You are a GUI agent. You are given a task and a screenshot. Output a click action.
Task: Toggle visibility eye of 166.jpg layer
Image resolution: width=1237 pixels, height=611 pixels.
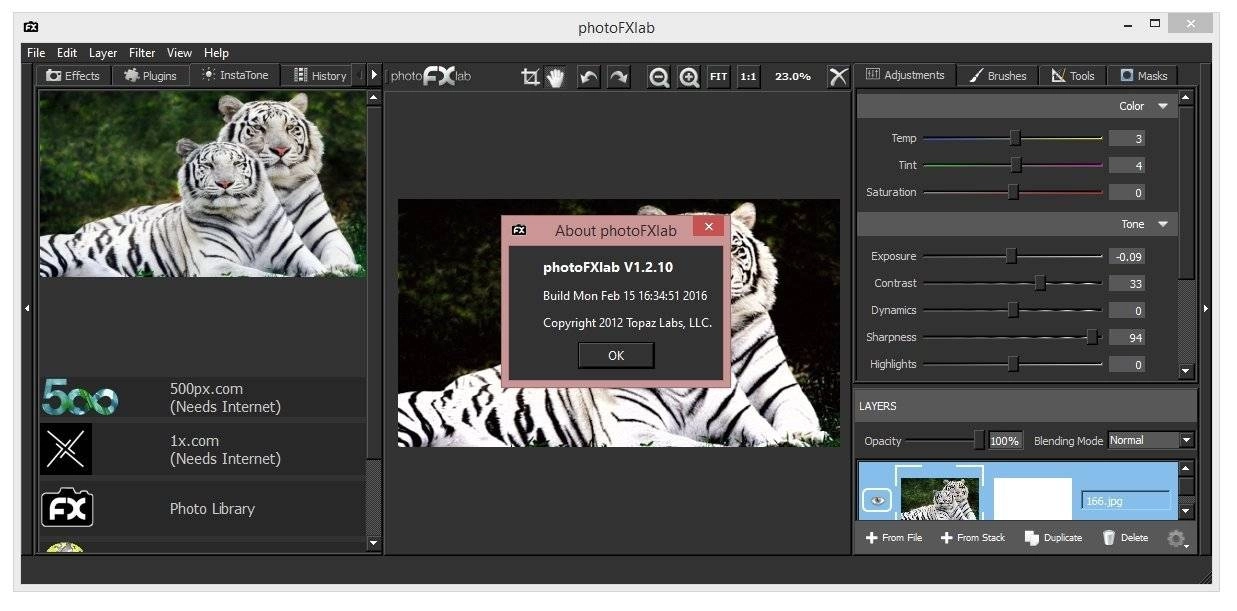click(x=877, y=501)
